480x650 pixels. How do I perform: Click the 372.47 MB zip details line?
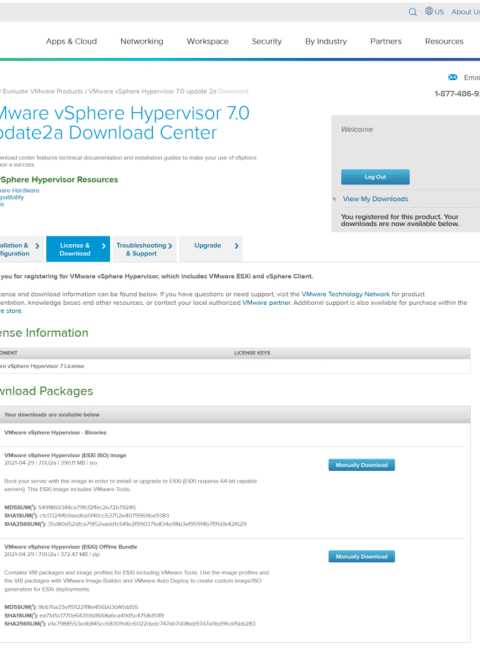[x=52, y=554]
